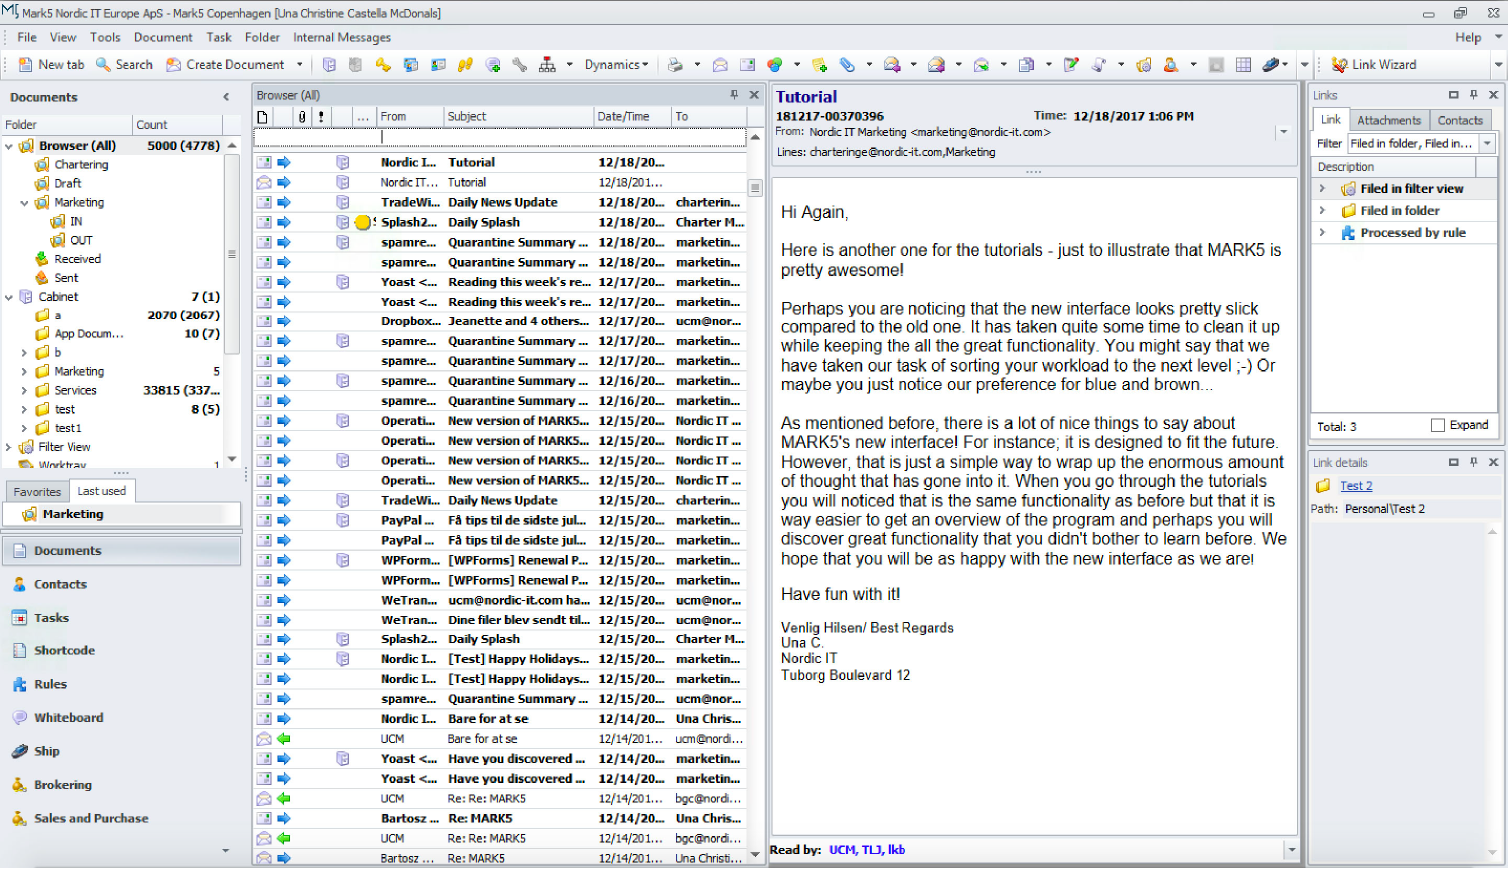
Task: Click the Search toolbar button
Action: [124, 65]
